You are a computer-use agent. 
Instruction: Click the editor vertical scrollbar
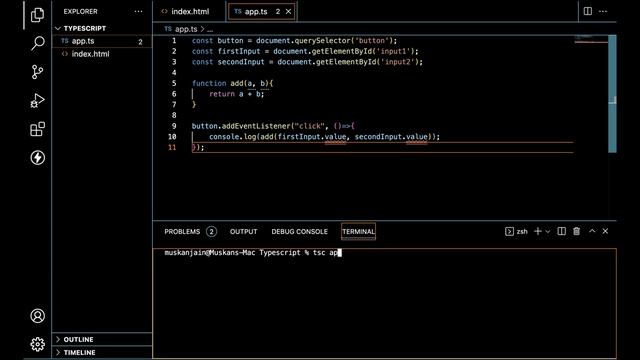612,94
